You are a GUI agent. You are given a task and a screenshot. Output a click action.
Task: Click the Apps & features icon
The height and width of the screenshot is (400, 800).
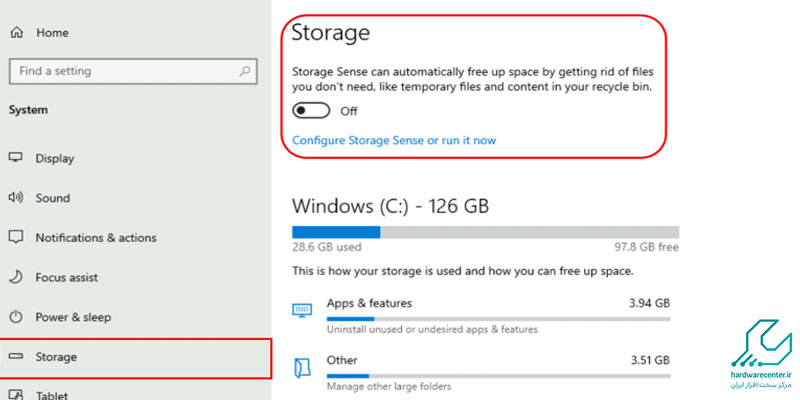pyautogui.click(x=302, y=310)
